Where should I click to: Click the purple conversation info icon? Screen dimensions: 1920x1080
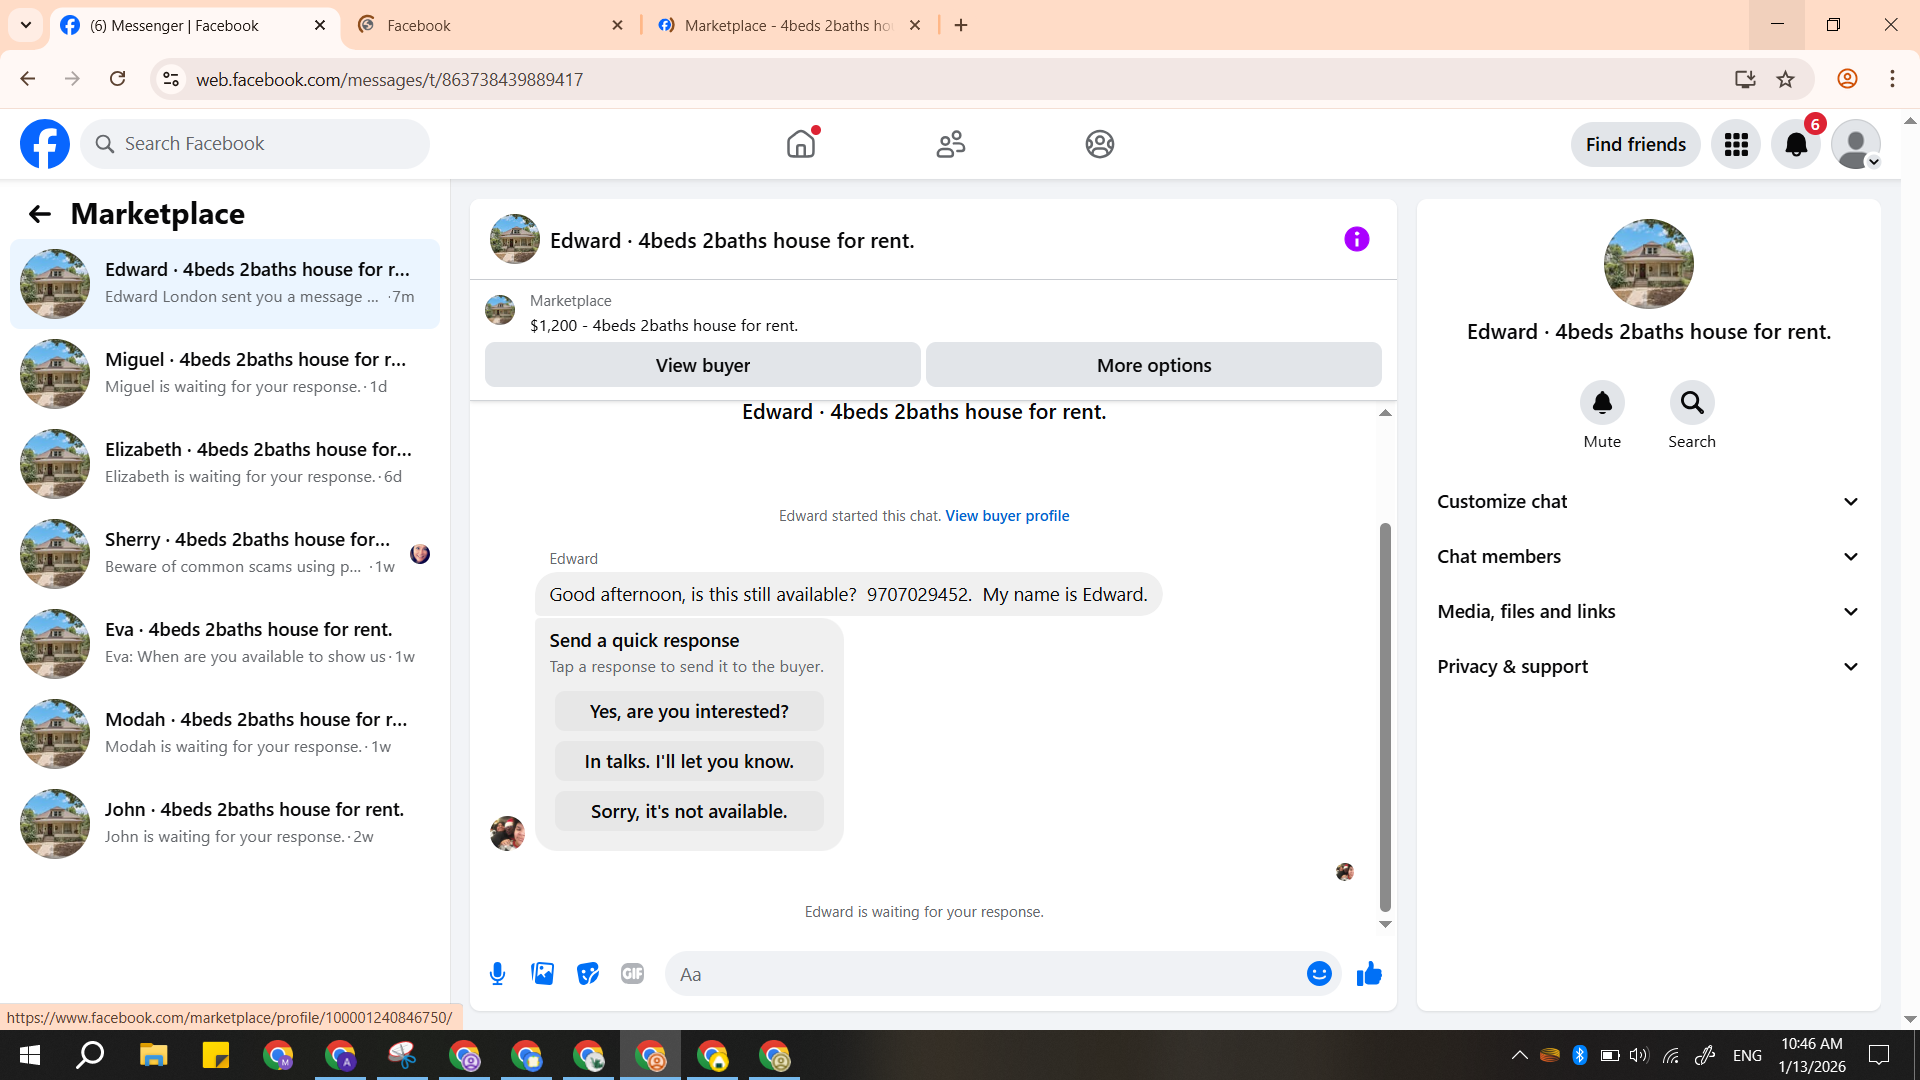(x=1356, y=239)
